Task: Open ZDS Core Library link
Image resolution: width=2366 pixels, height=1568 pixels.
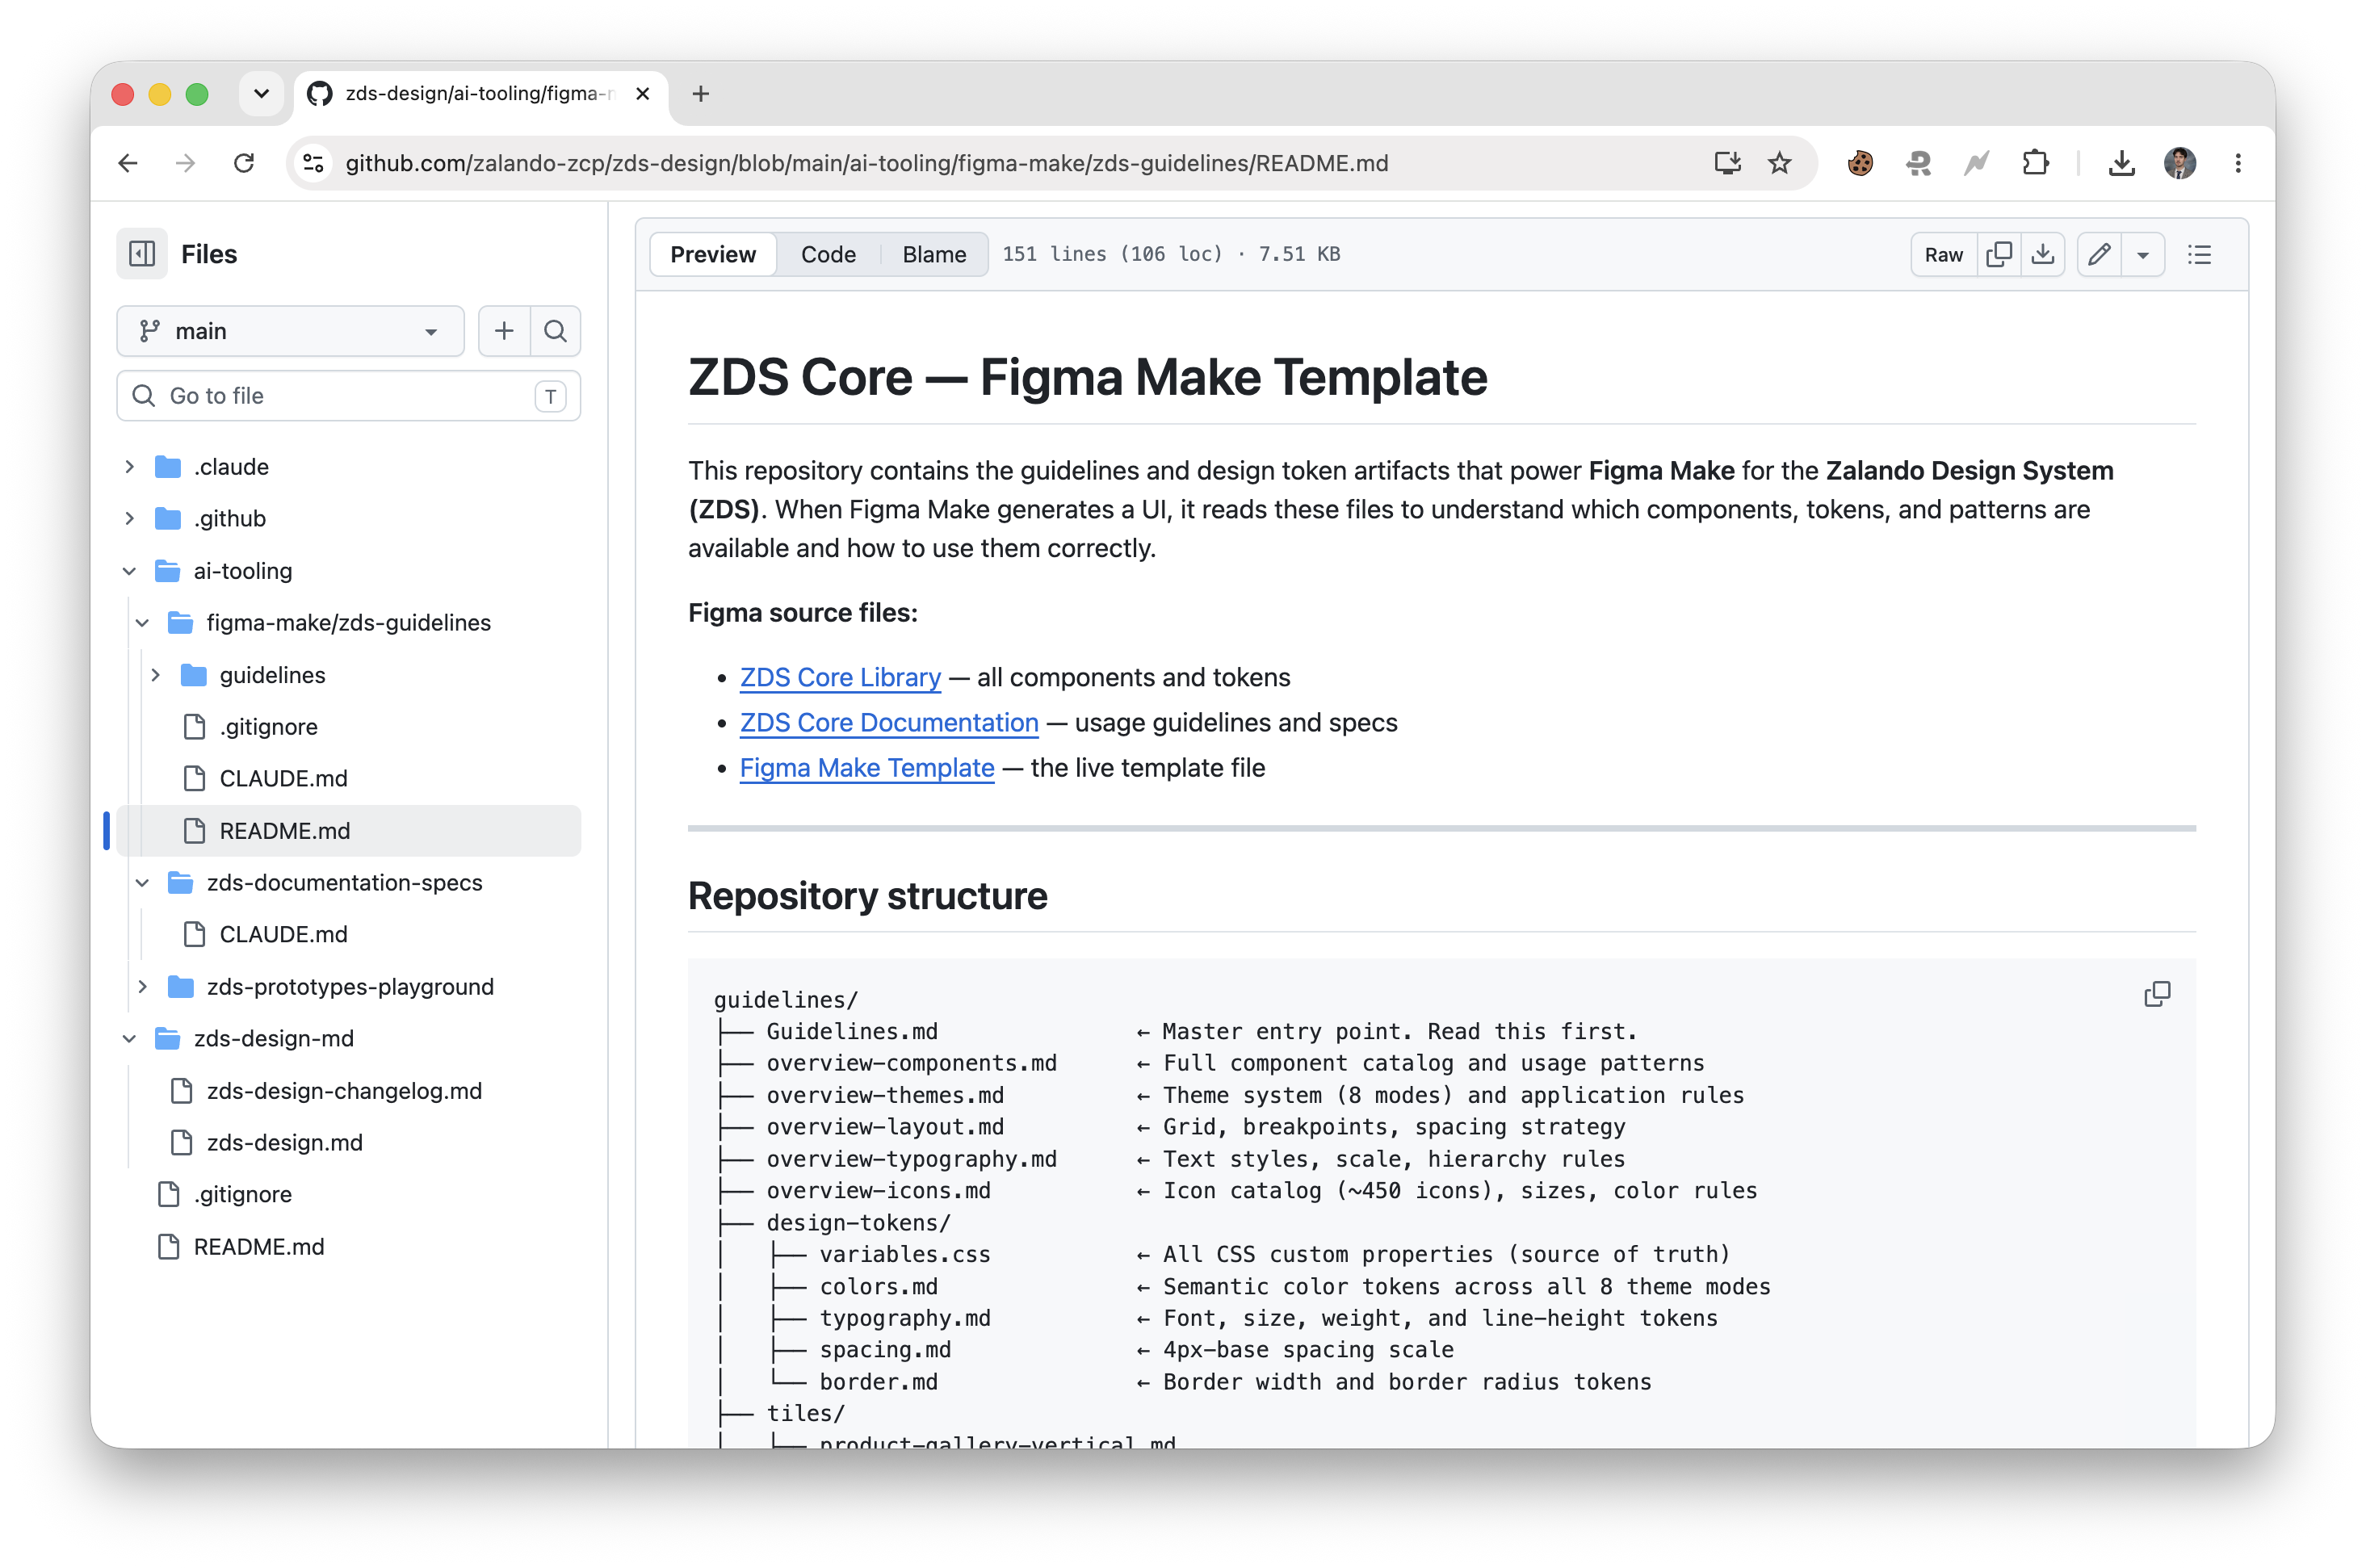Action: point(840,678)
